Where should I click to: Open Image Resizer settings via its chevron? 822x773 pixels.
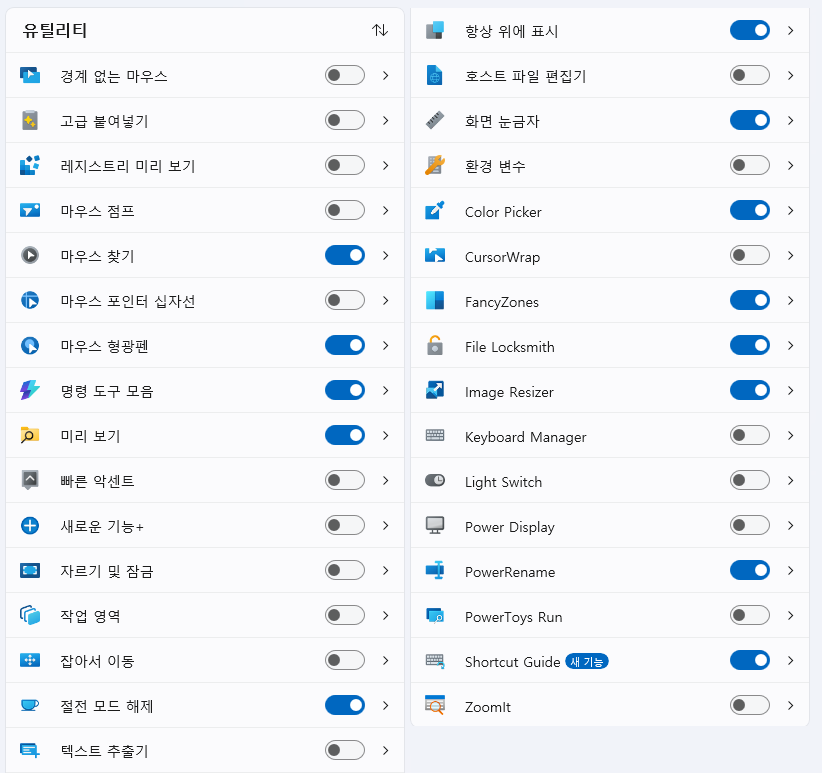(x=791, y=390)
